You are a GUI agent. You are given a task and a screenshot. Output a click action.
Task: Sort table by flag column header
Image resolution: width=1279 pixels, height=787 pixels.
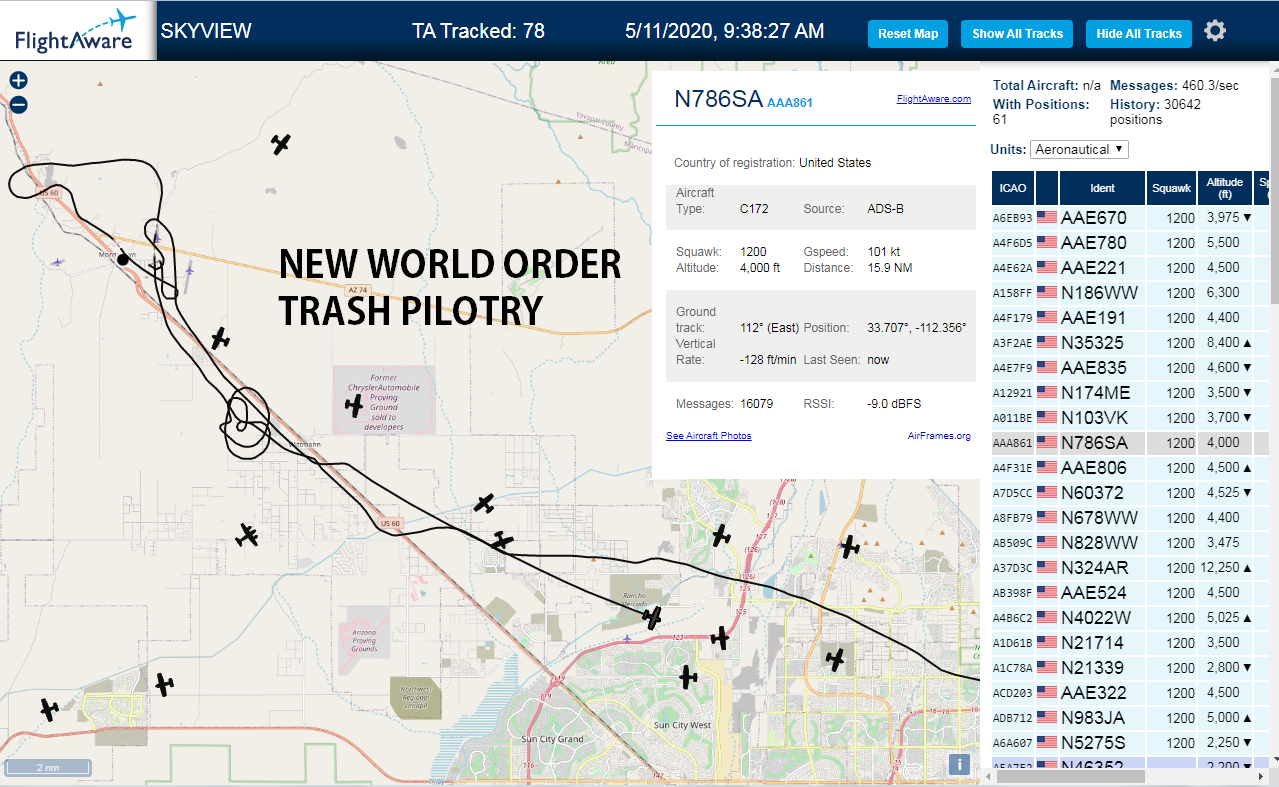point(1047,188)
